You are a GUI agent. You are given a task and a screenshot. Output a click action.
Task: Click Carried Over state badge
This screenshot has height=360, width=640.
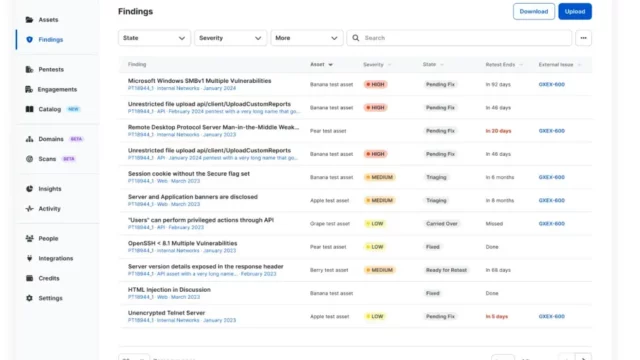pos(442,224)
